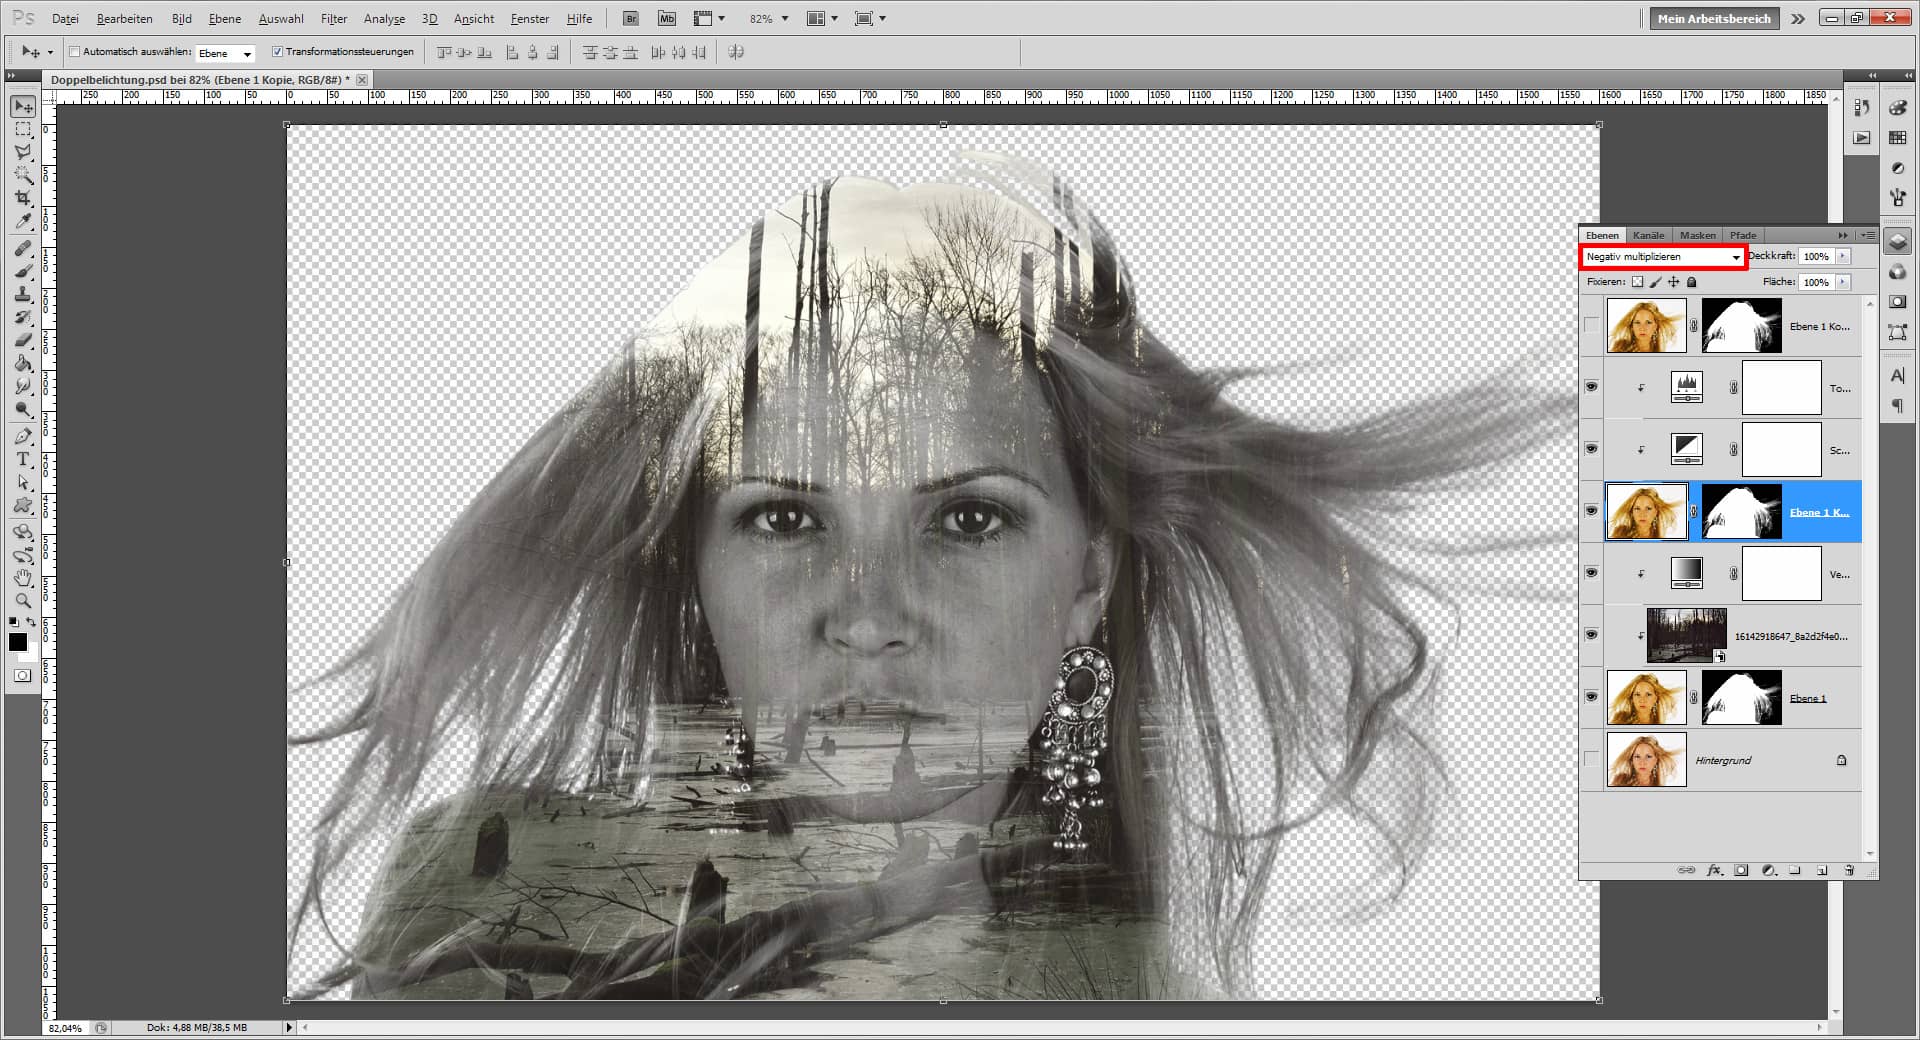Hide the Ebene 1 layer visibility eye

(1591, 698)
